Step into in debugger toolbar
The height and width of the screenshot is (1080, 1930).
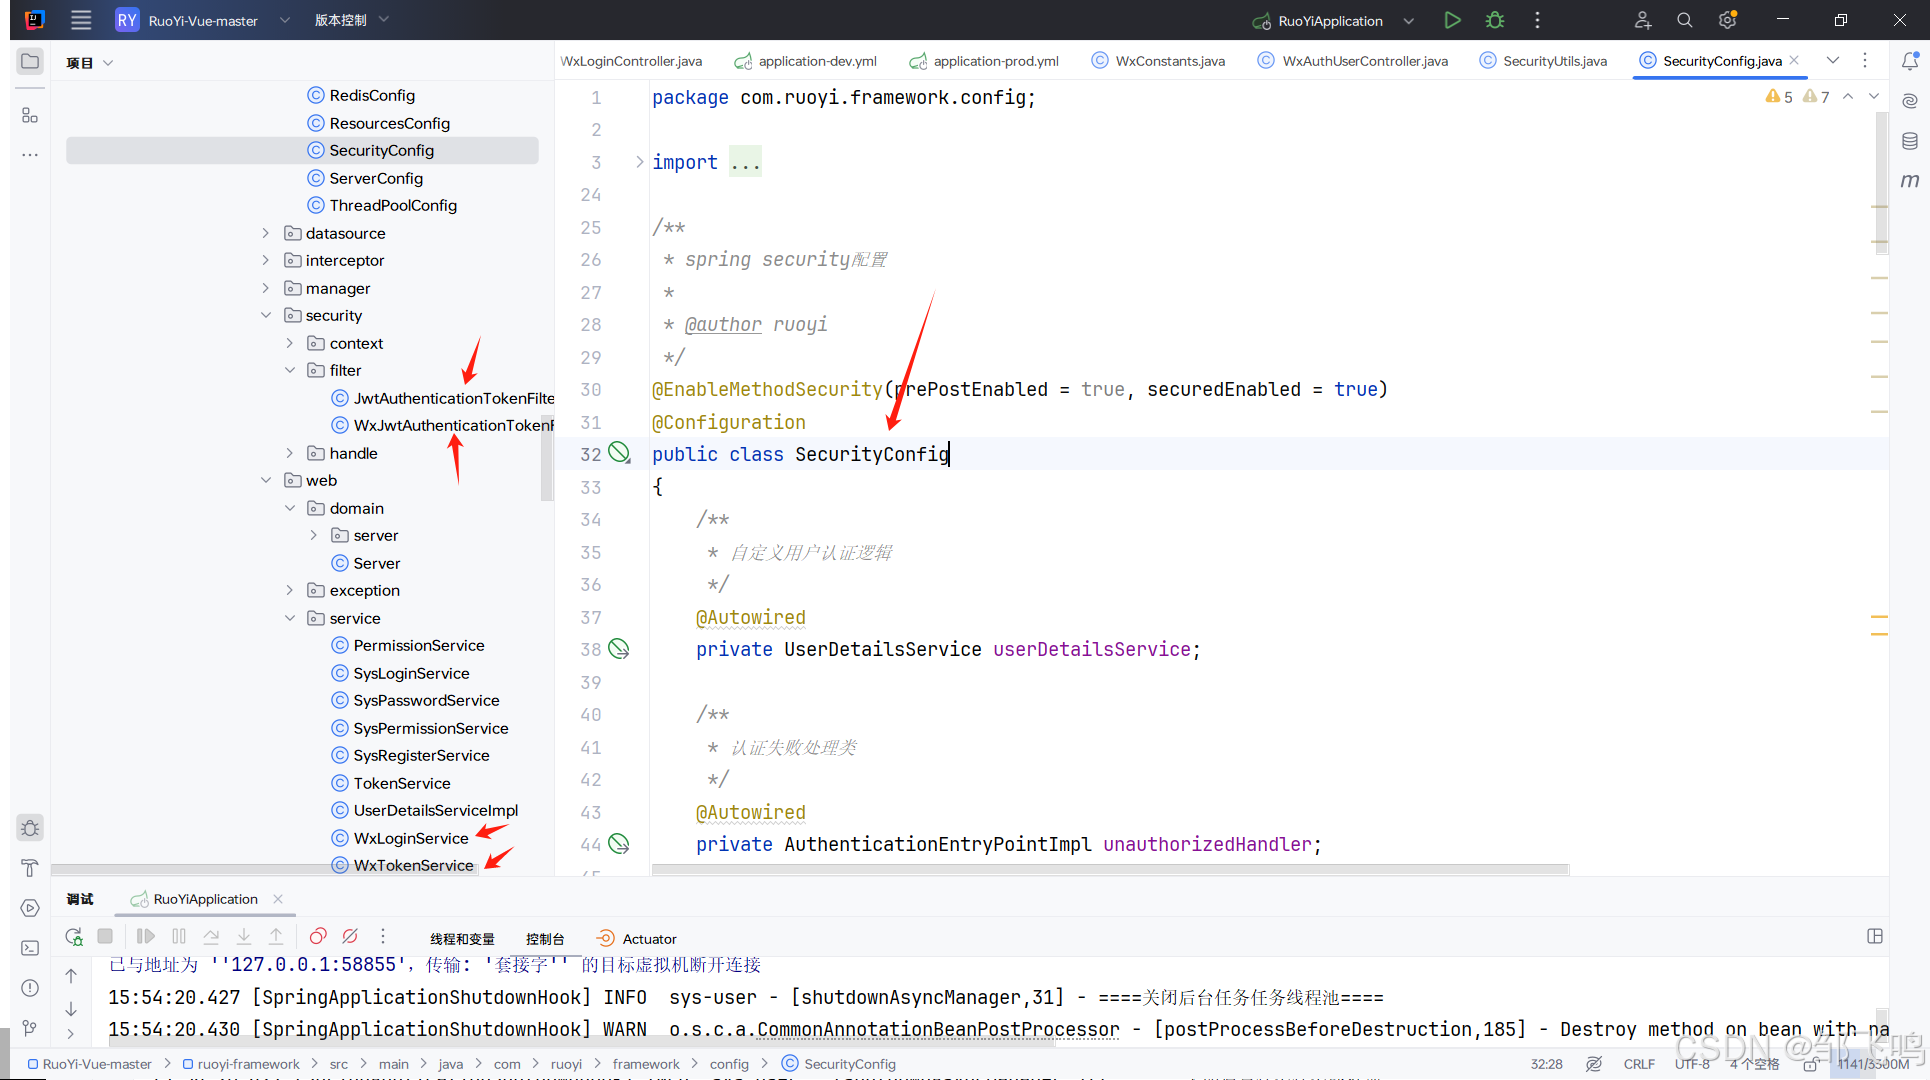pos(244,937)
